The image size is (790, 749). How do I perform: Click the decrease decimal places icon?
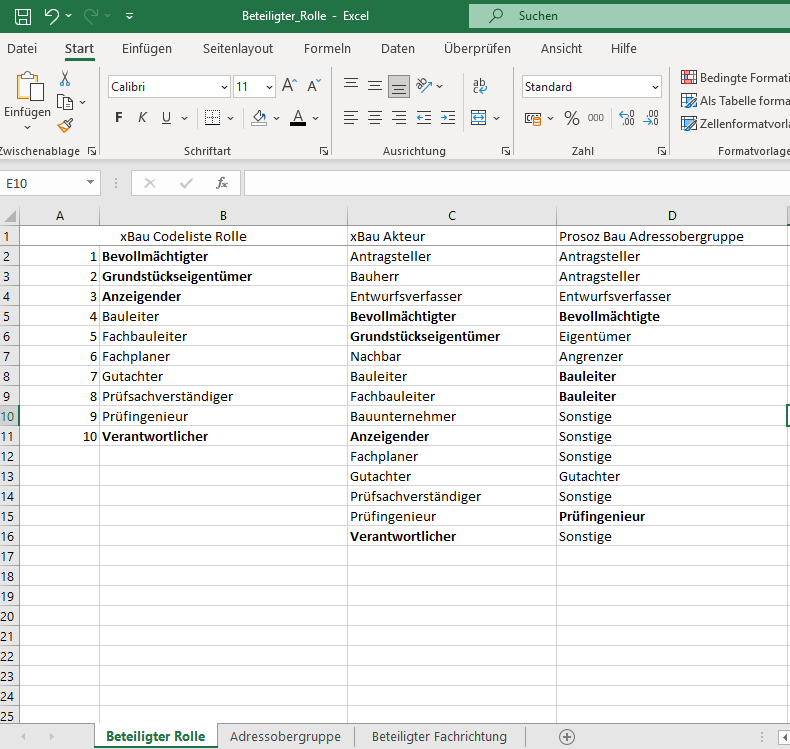tap(651, 118)
